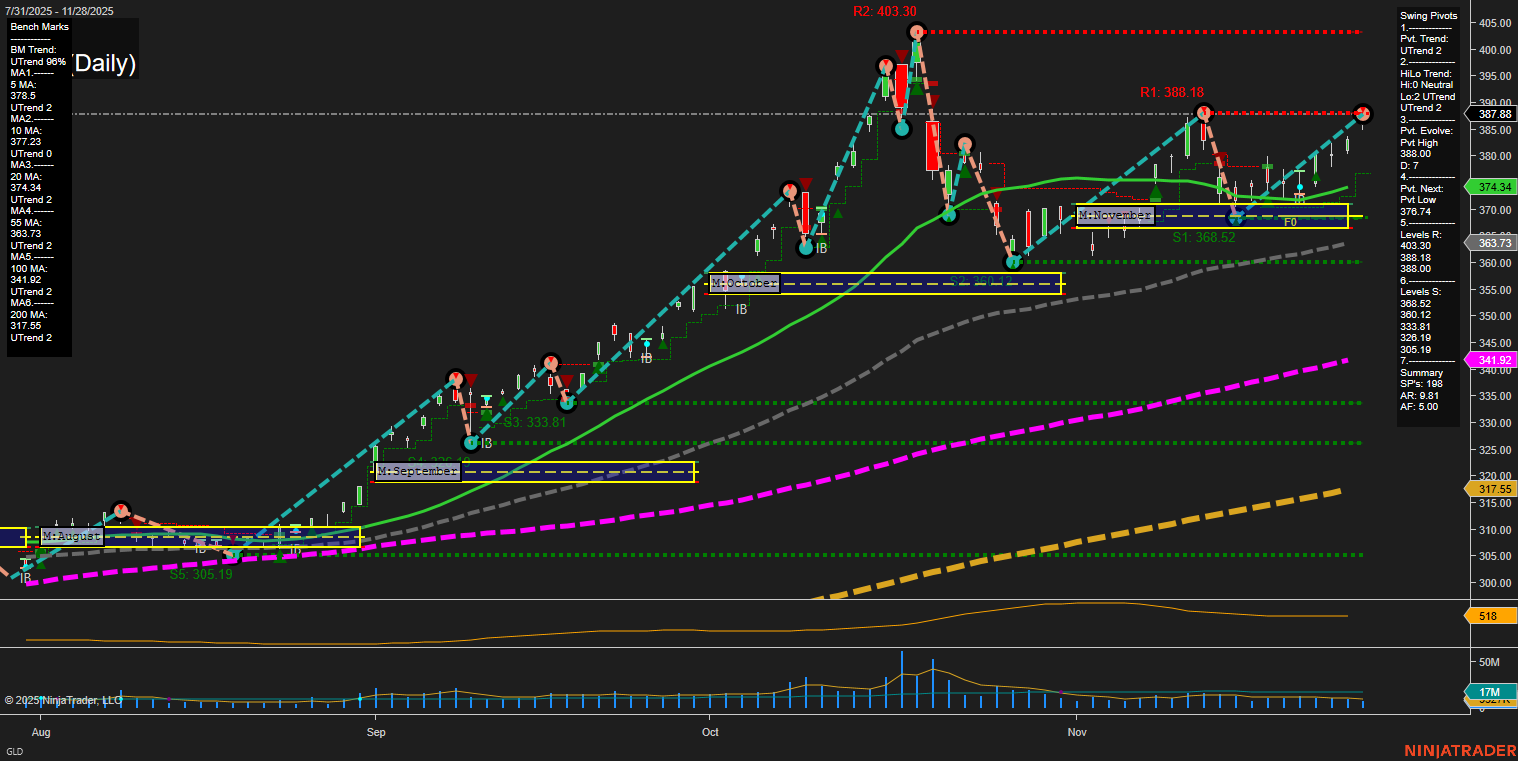Click the R2: 403.30 resistance label
The height and width of the screenshot is (761, 1518).
pyautogui.click(x=884, y=11)
